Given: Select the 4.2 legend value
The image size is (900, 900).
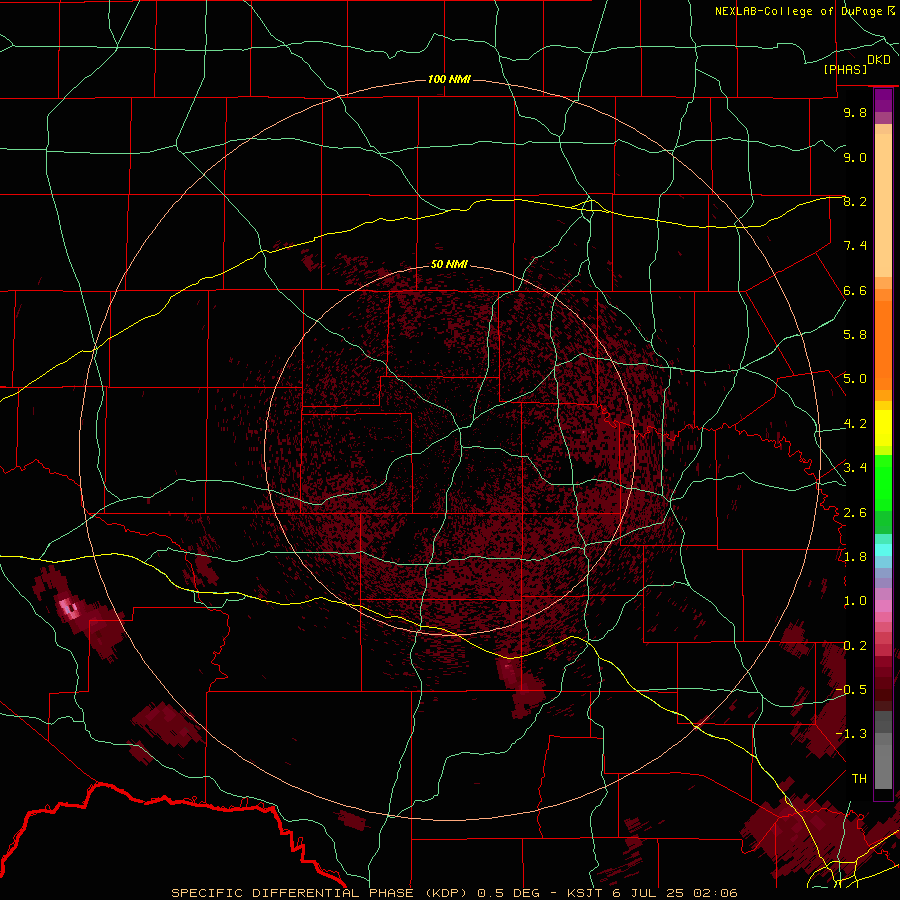Looking at the screenshot, I should click(855, 424).
